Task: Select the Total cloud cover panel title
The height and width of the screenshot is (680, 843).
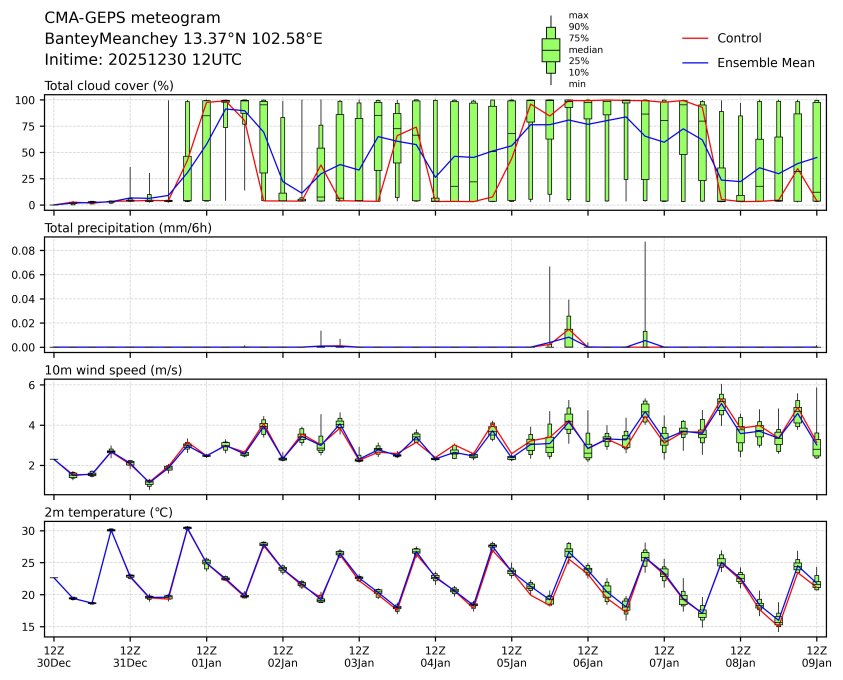Action: point(109,86)
